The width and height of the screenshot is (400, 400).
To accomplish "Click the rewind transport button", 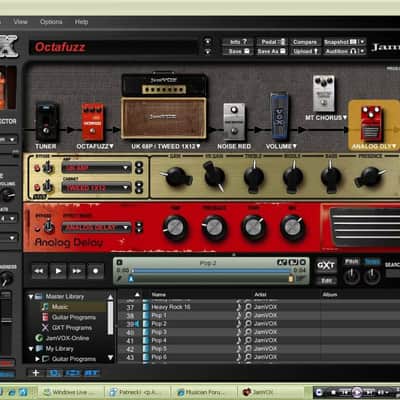I will [39, 271].
